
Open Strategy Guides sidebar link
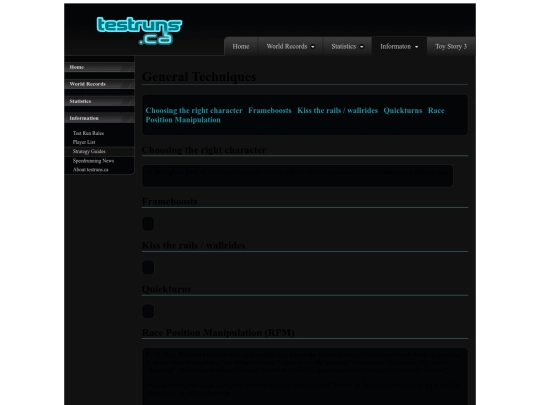pyautogui.click(x=89, y=152)
